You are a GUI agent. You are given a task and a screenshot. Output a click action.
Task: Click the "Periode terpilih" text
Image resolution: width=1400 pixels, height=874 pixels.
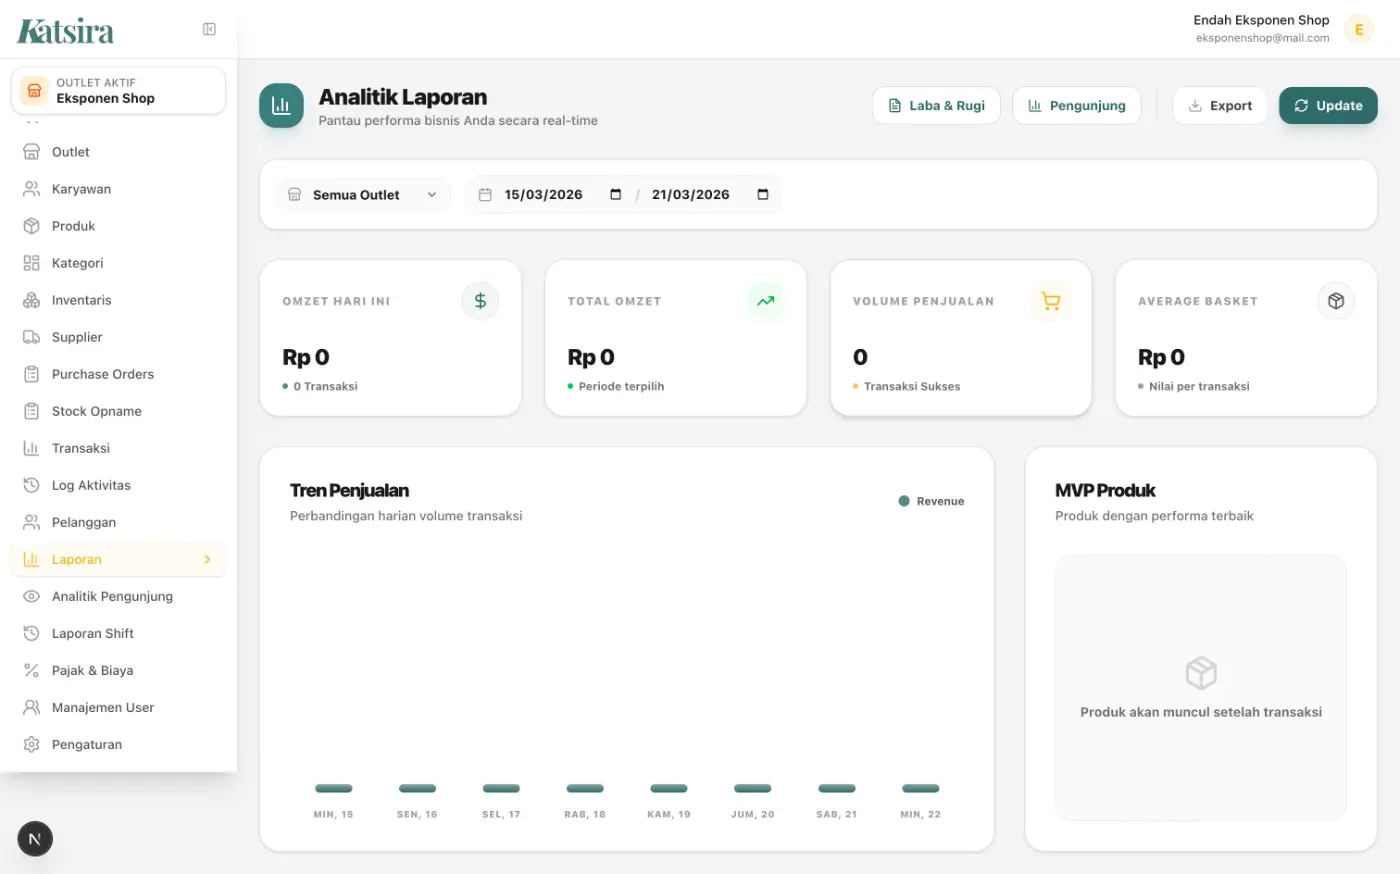pos(621,386)
